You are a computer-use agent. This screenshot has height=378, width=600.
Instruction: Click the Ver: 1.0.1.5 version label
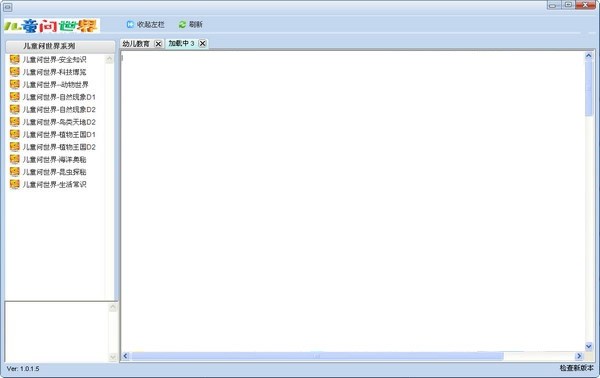[23, 369]
